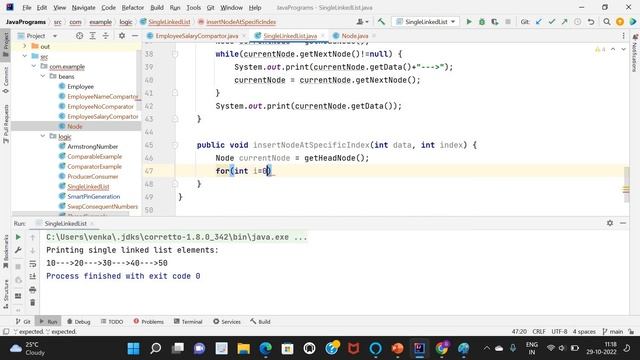This screenshot has height=360, width=640.
Task: Click Expand All in Project panel toolbar
Action: click(x=93, y=36)
